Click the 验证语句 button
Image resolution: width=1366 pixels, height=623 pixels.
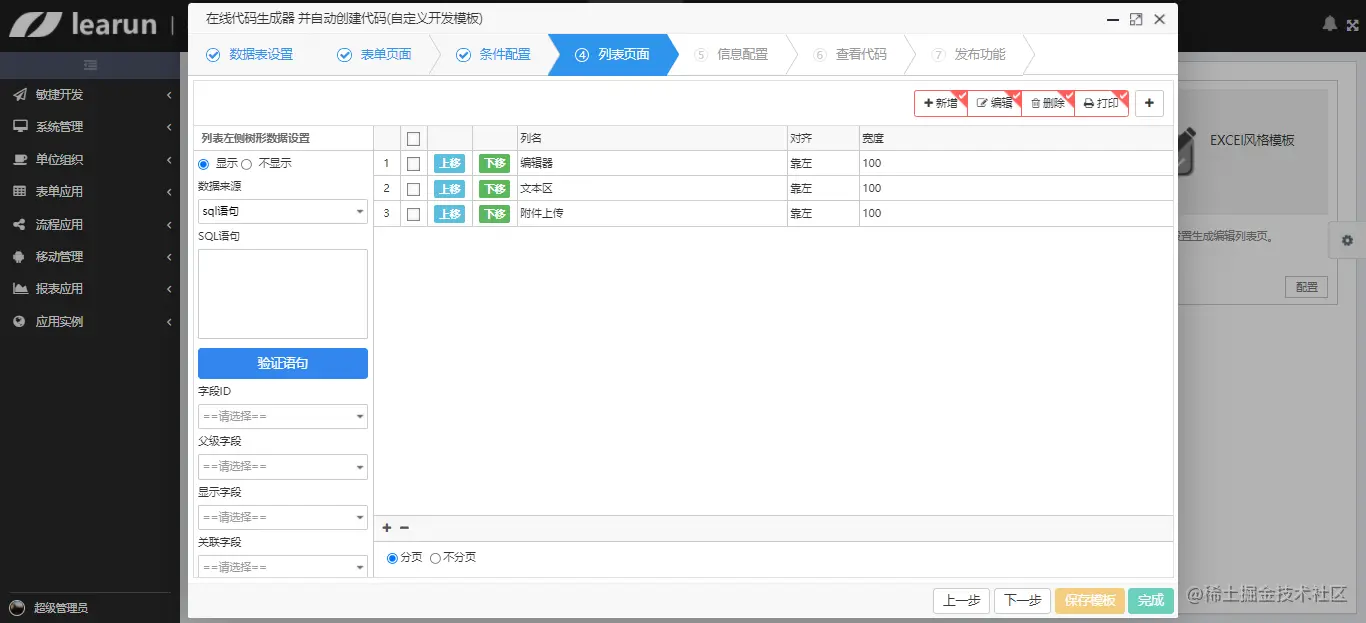pos(282,363)
